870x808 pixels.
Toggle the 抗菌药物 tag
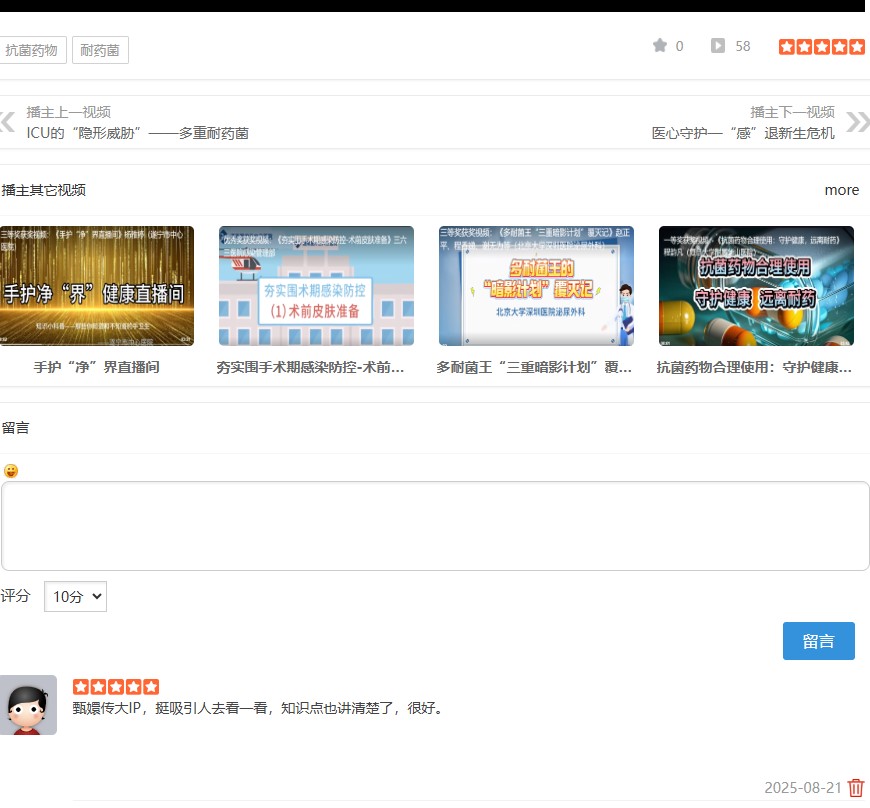[34, 49]
